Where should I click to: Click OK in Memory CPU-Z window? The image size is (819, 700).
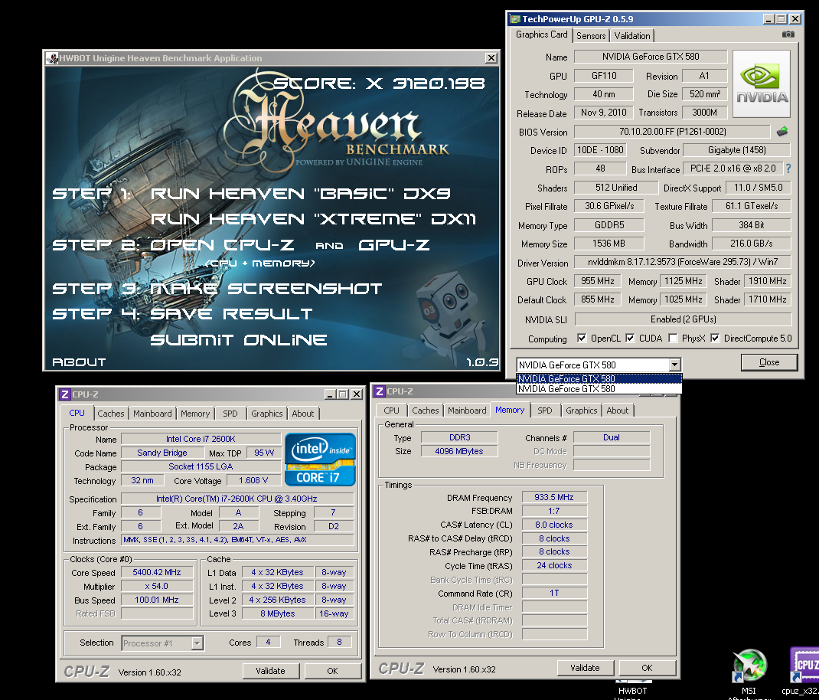pos(647,668)
